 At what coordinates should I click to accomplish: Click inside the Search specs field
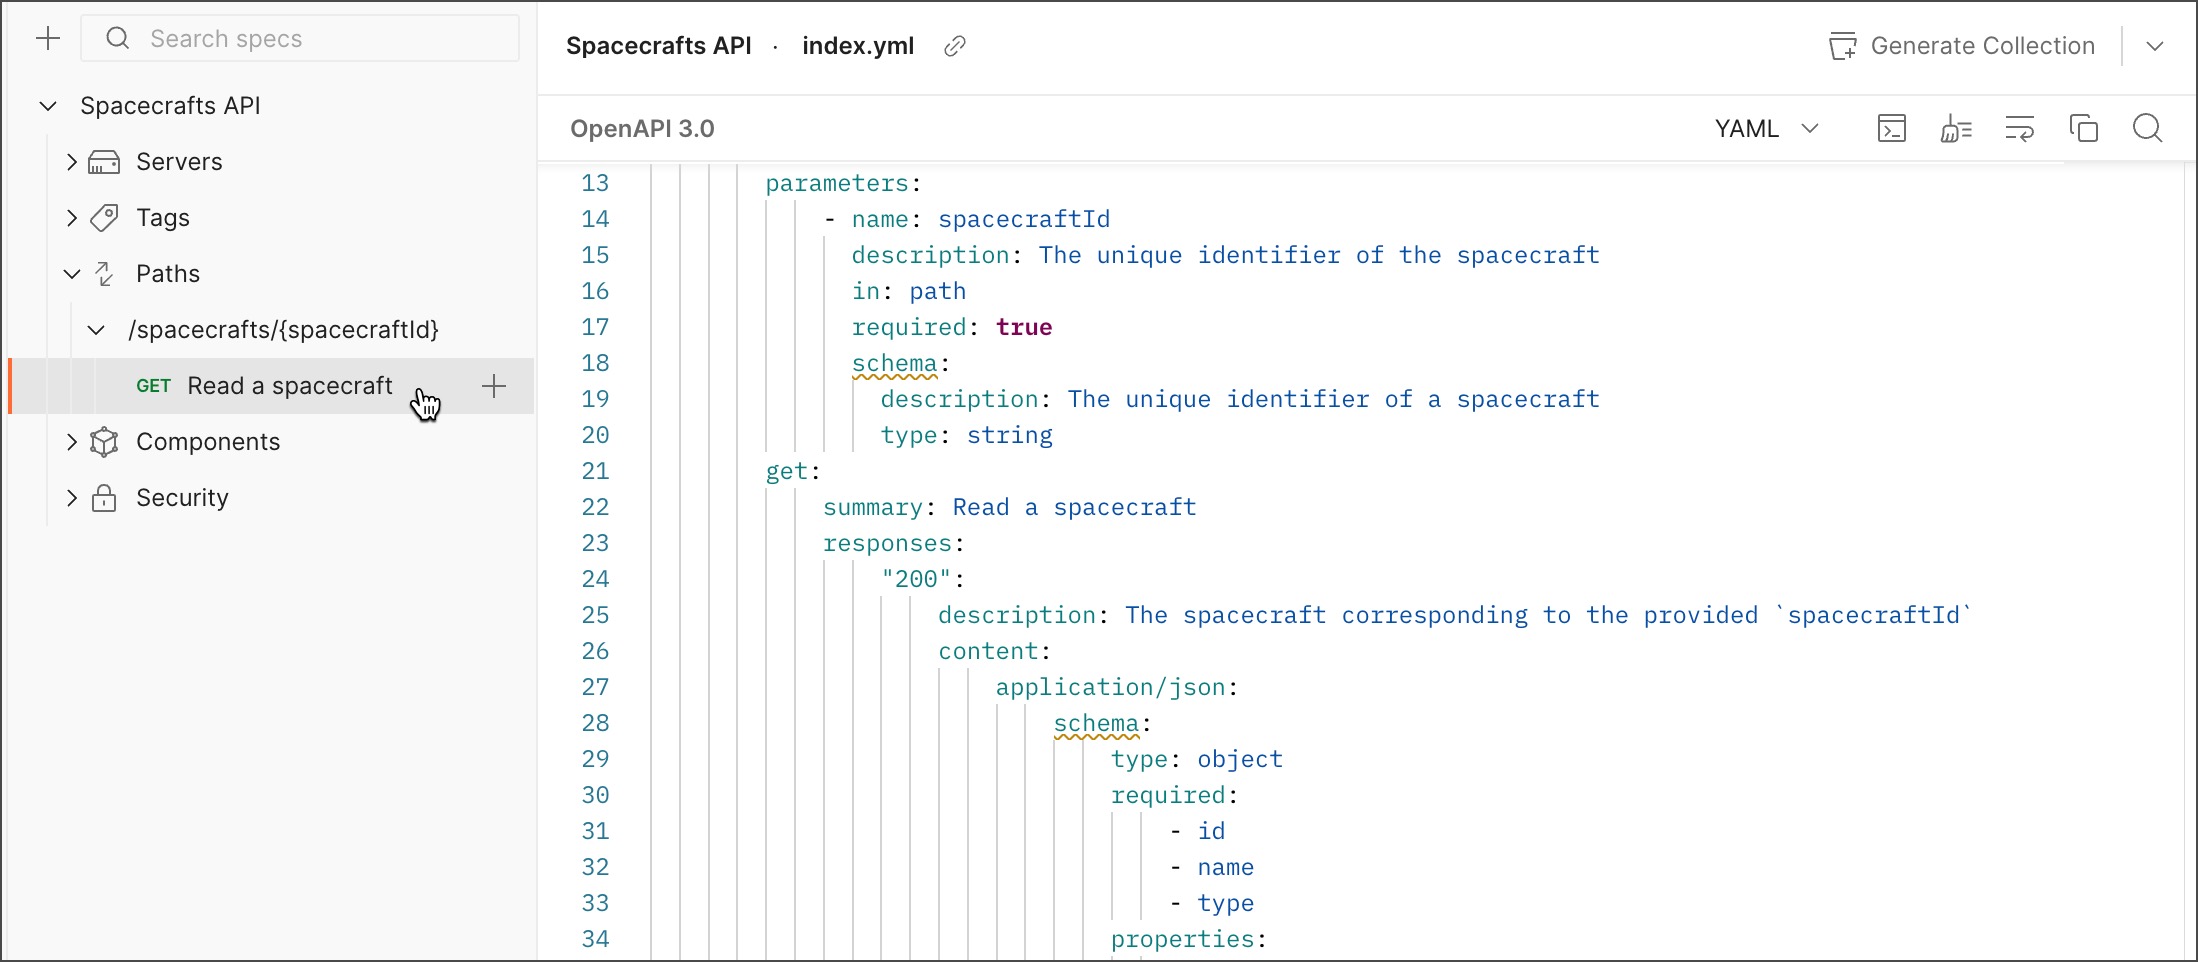tap(300, 38)
